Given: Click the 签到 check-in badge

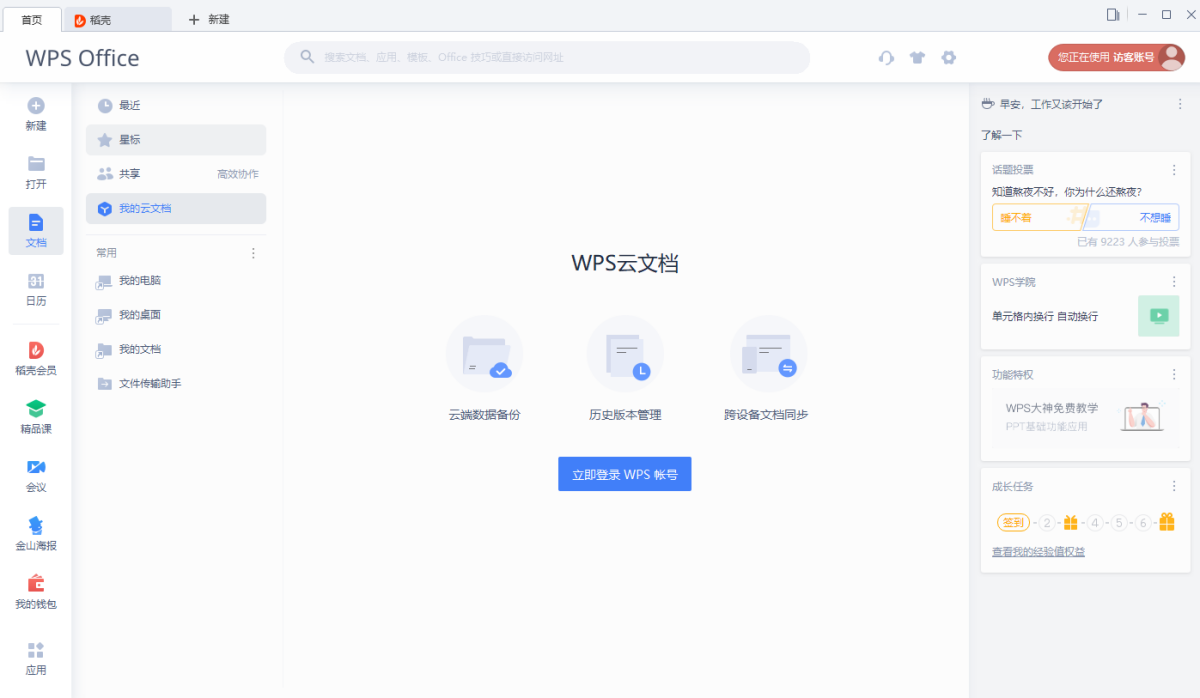Looking at the screenshot, I should click(x=1013, y=522).
